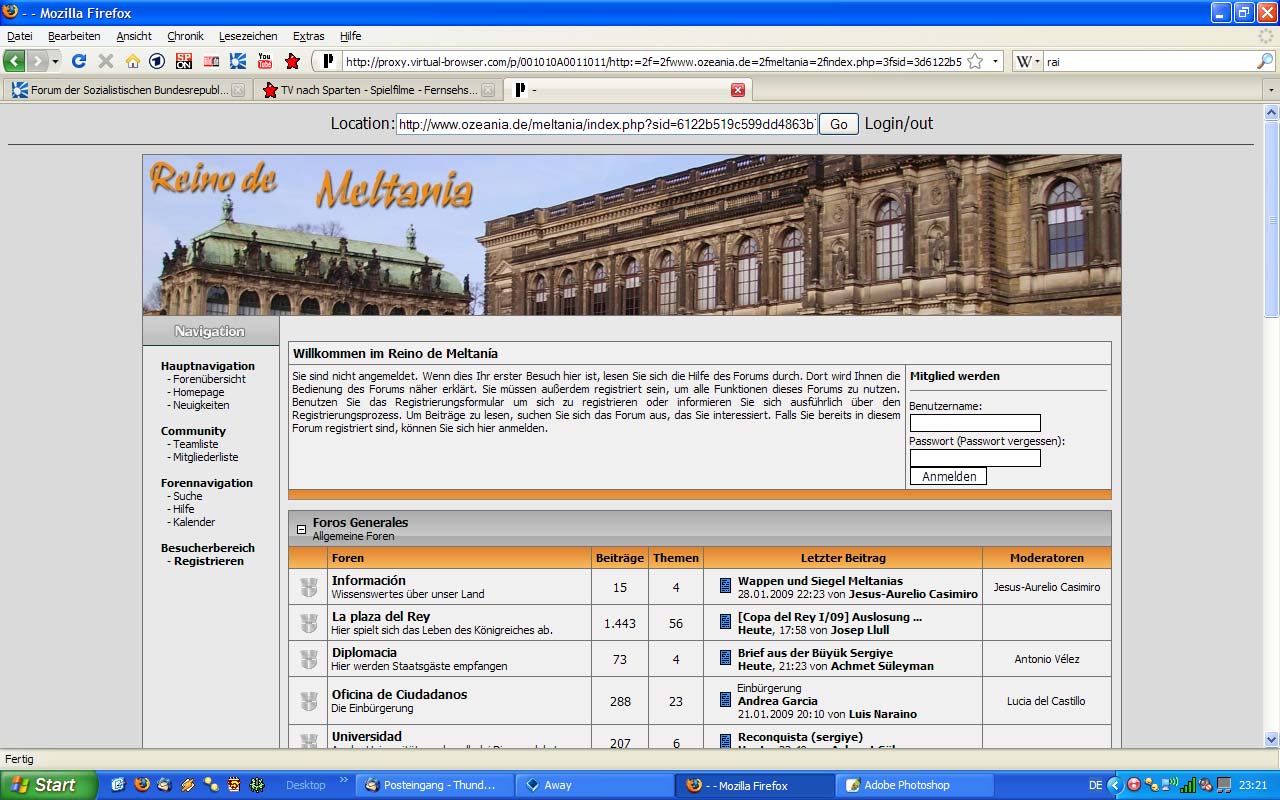Click the Go button next to Location
This screenshot has height=800, width=1280.
838,124
